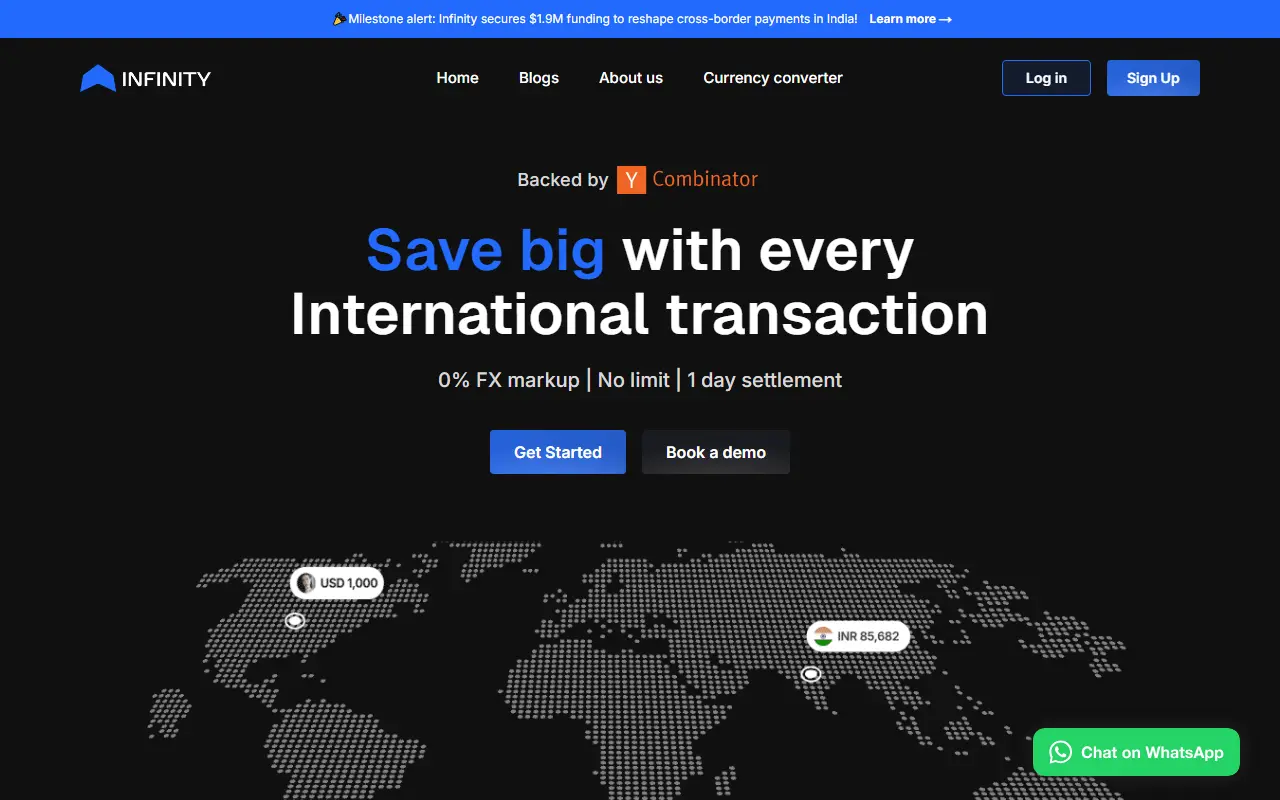Open the Currency converter page
Screen dimensions: 1280x800
(773, 78)
